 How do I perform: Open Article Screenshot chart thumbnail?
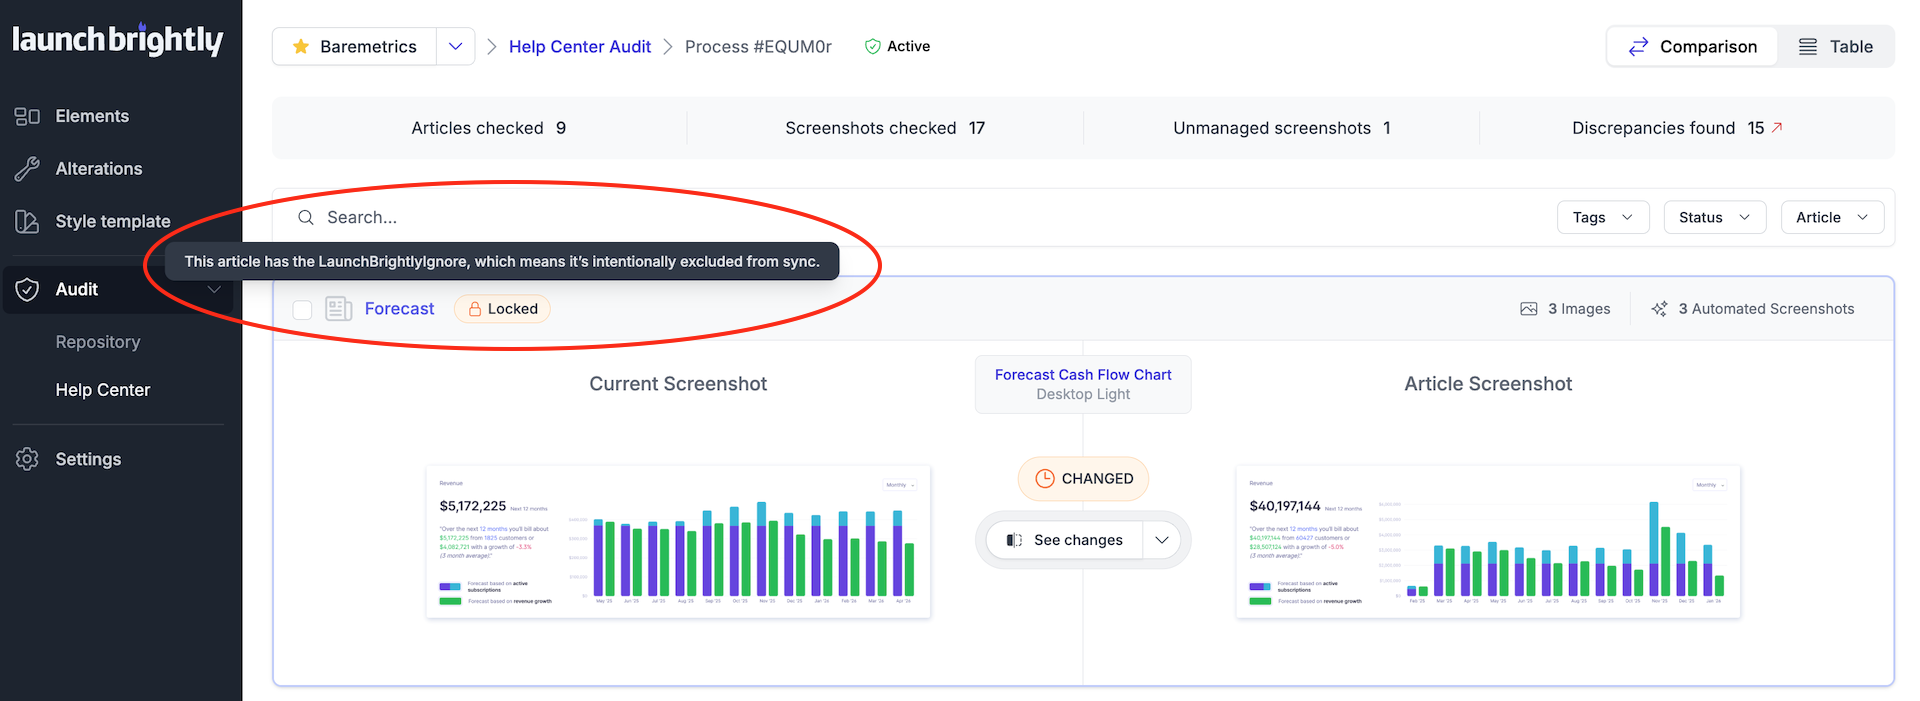click(x=1488, y=541)
